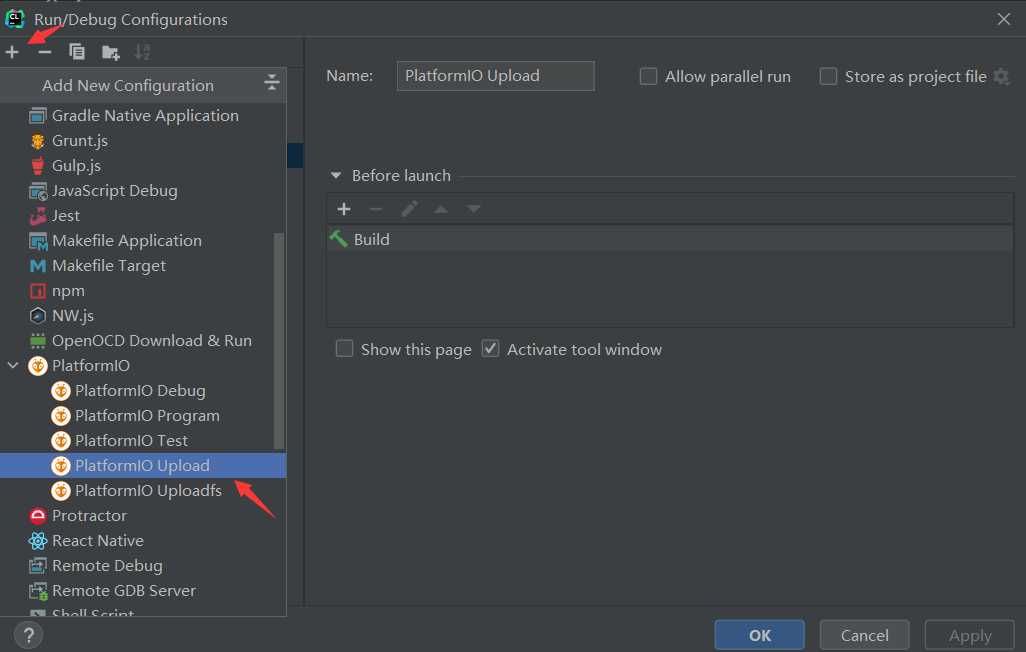Click the configuration list scrollbar
Viewport: 1026px width, 652px height.
pos(279,340)
